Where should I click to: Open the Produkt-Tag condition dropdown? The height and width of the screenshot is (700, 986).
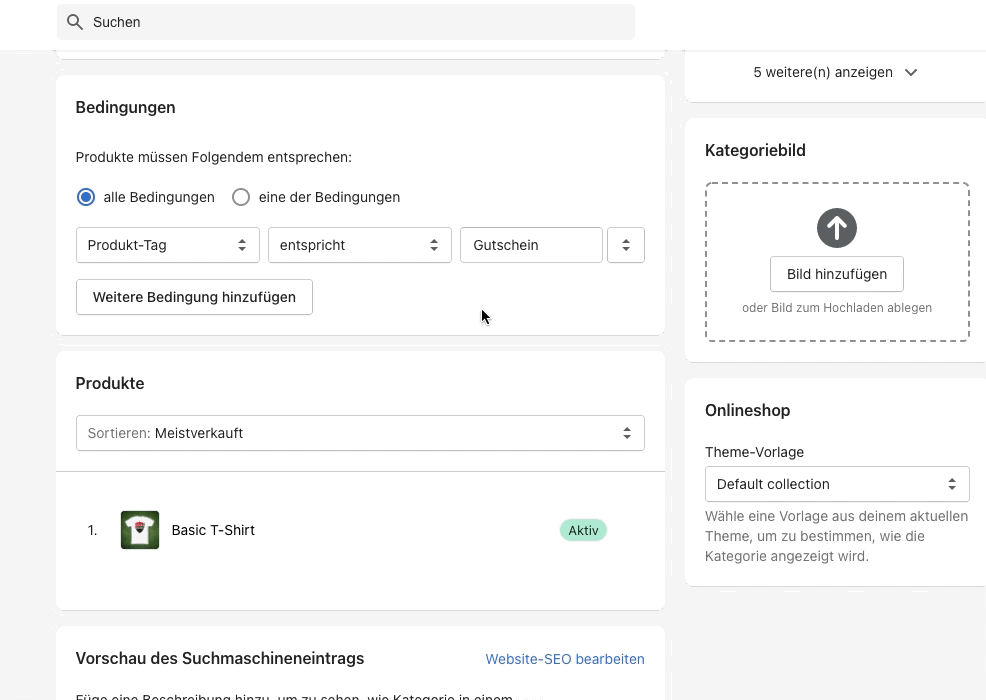pyautogui.click(x=167, y=245)
